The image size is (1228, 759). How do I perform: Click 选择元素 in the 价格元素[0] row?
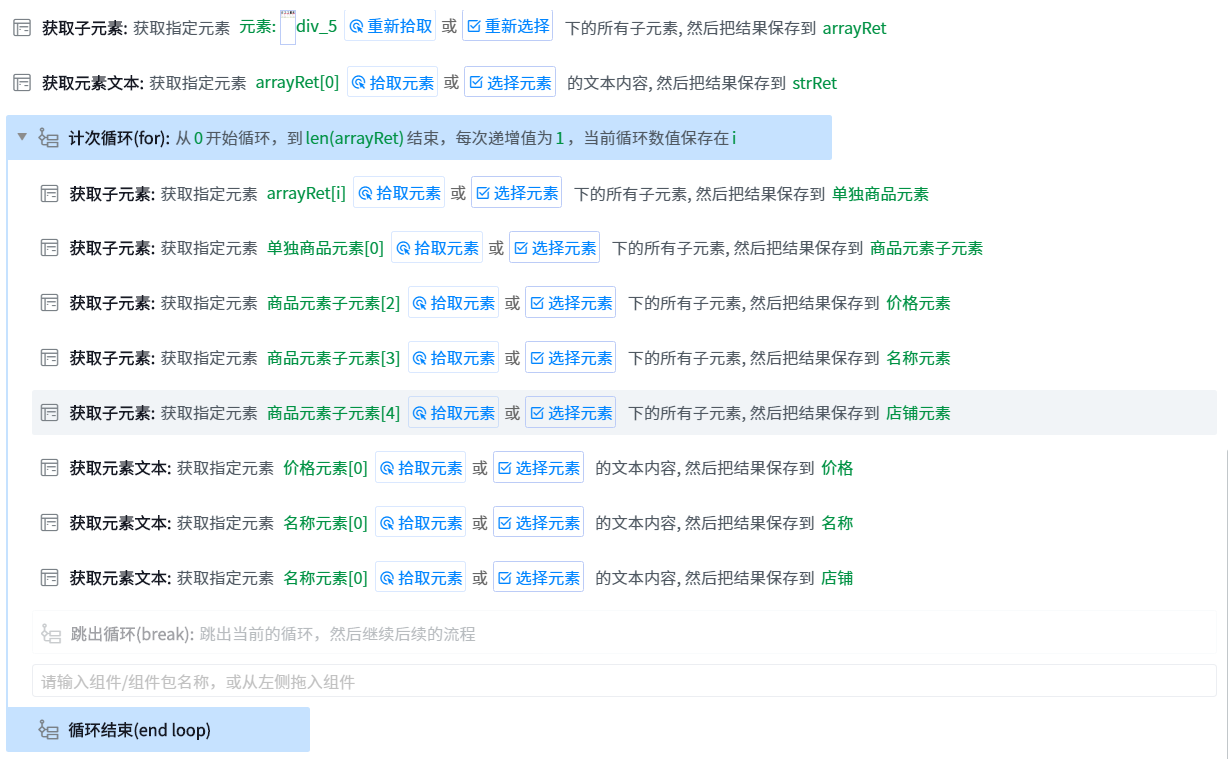pos(538,468)
